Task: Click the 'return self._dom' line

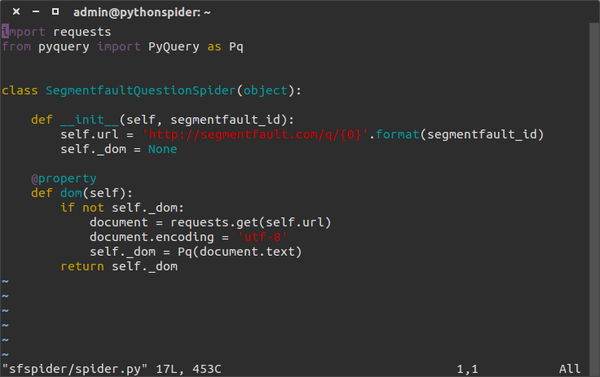Action: point(119,266)
